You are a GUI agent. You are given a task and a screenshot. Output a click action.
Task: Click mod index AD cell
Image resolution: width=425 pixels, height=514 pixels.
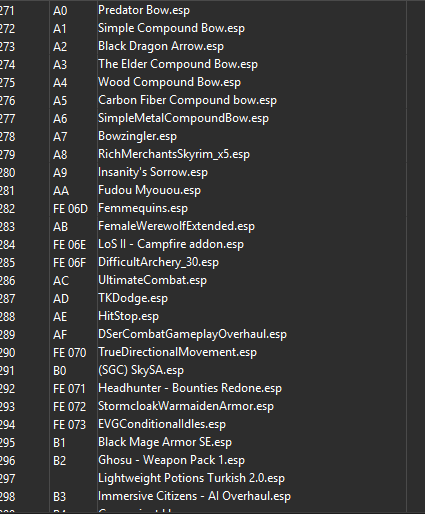[61, 299]
